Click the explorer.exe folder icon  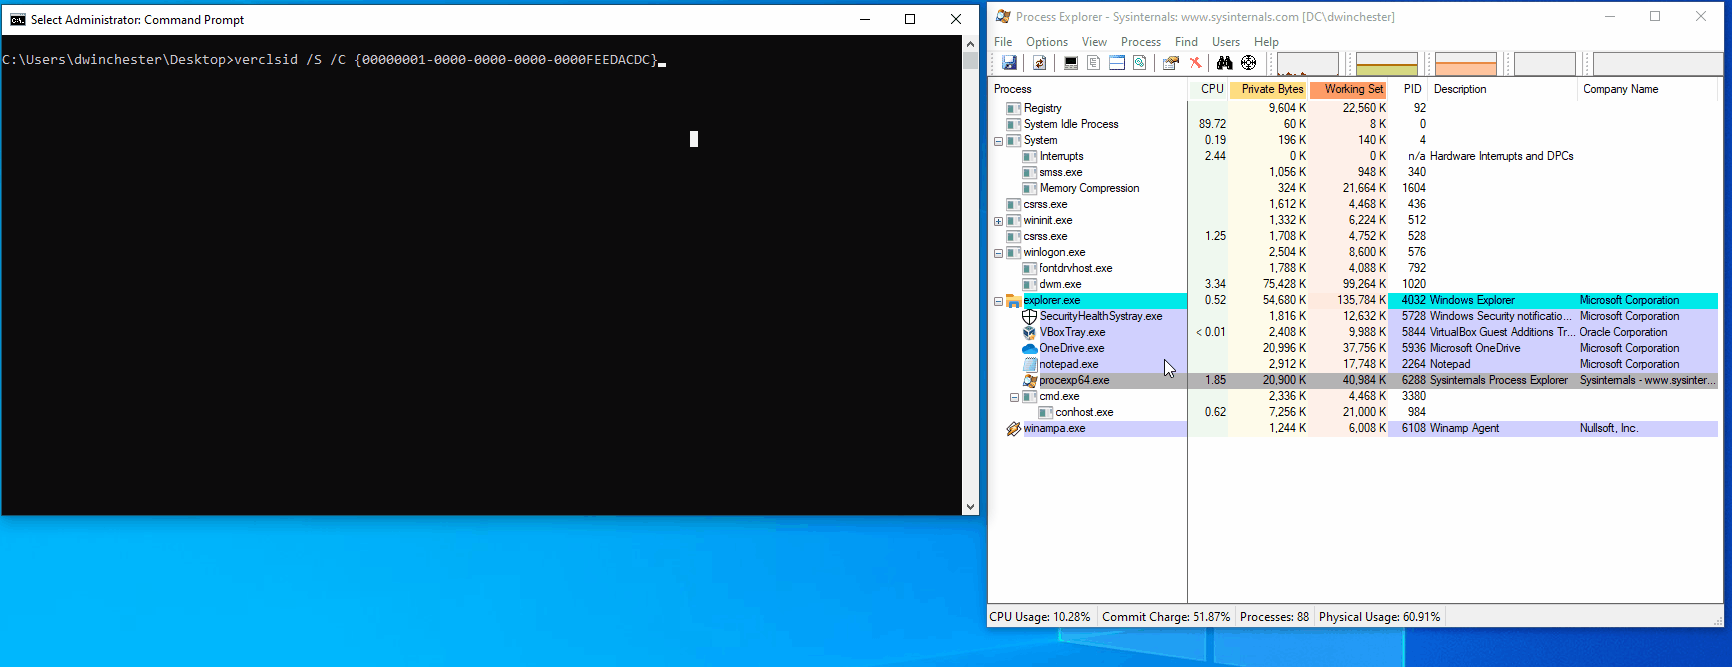click(x=1013, y=300)
